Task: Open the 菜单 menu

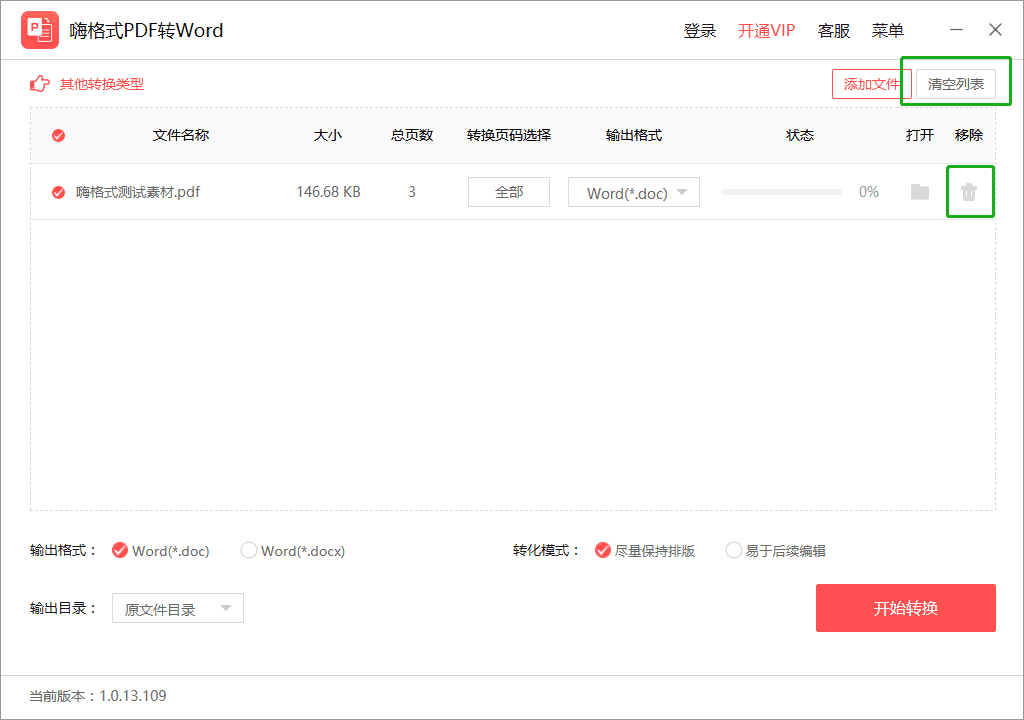Action: click(x=888, y=31)
